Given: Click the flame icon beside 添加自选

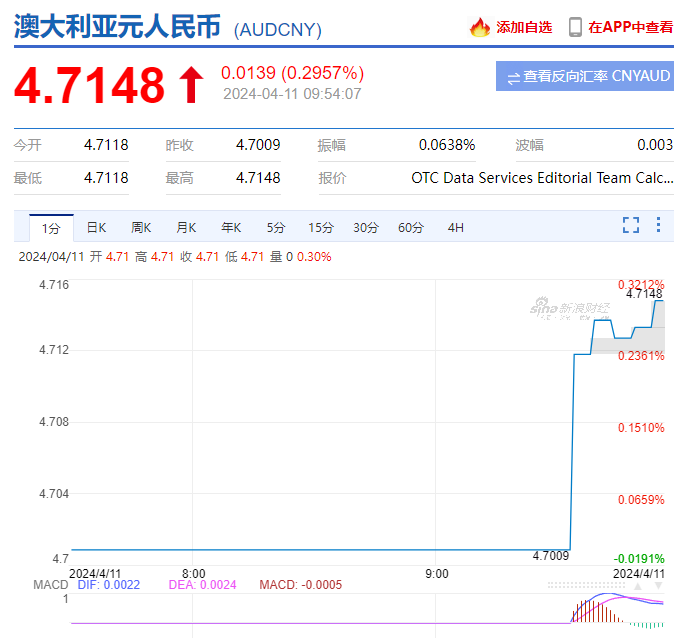Looking at the screenshot, I should coord(480,27).
